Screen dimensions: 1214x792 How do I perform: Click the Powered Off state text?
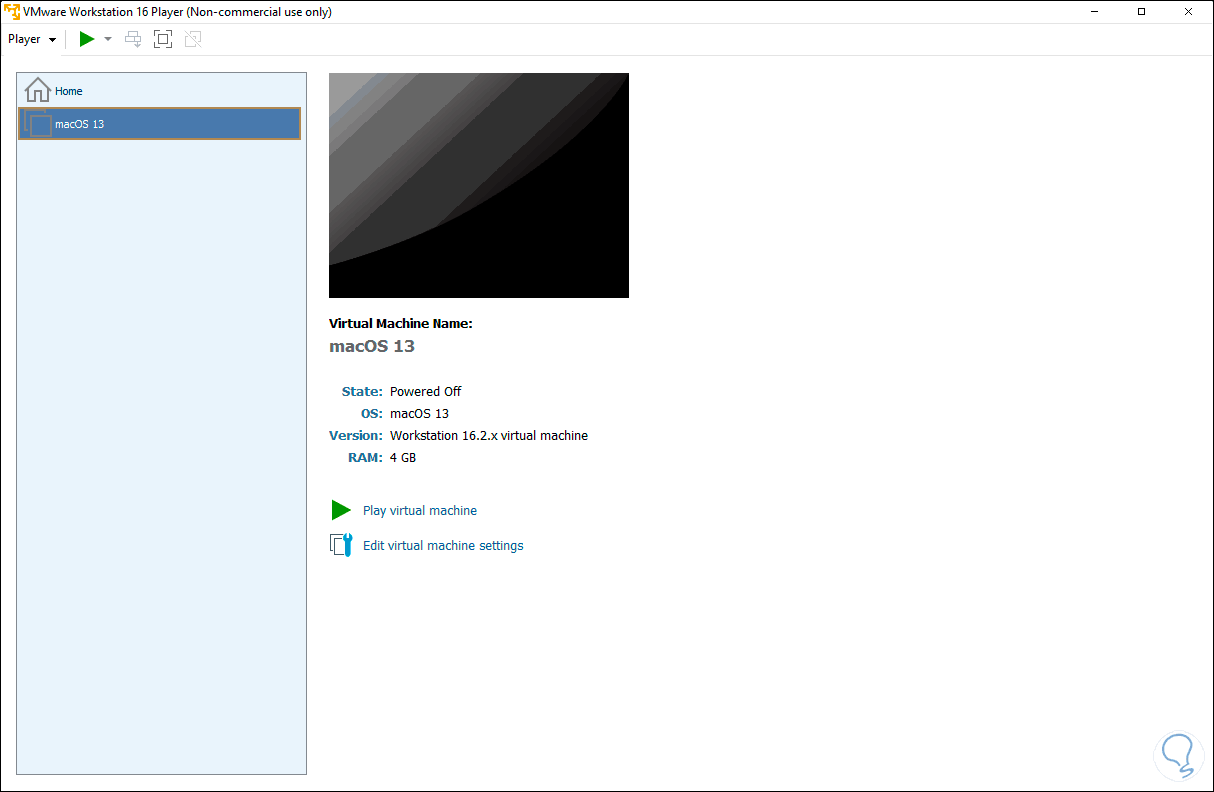tap(425, 392)
